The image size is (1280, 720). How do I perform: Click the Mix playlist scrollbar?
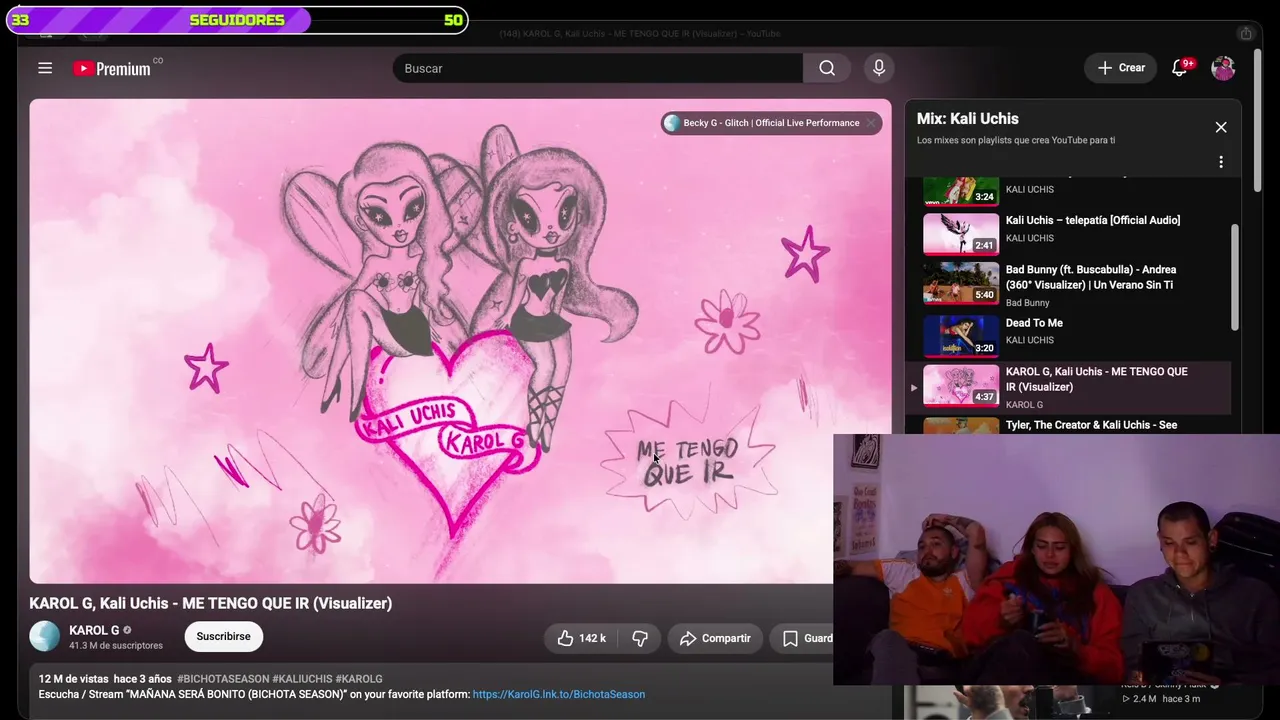point(1235,277)
